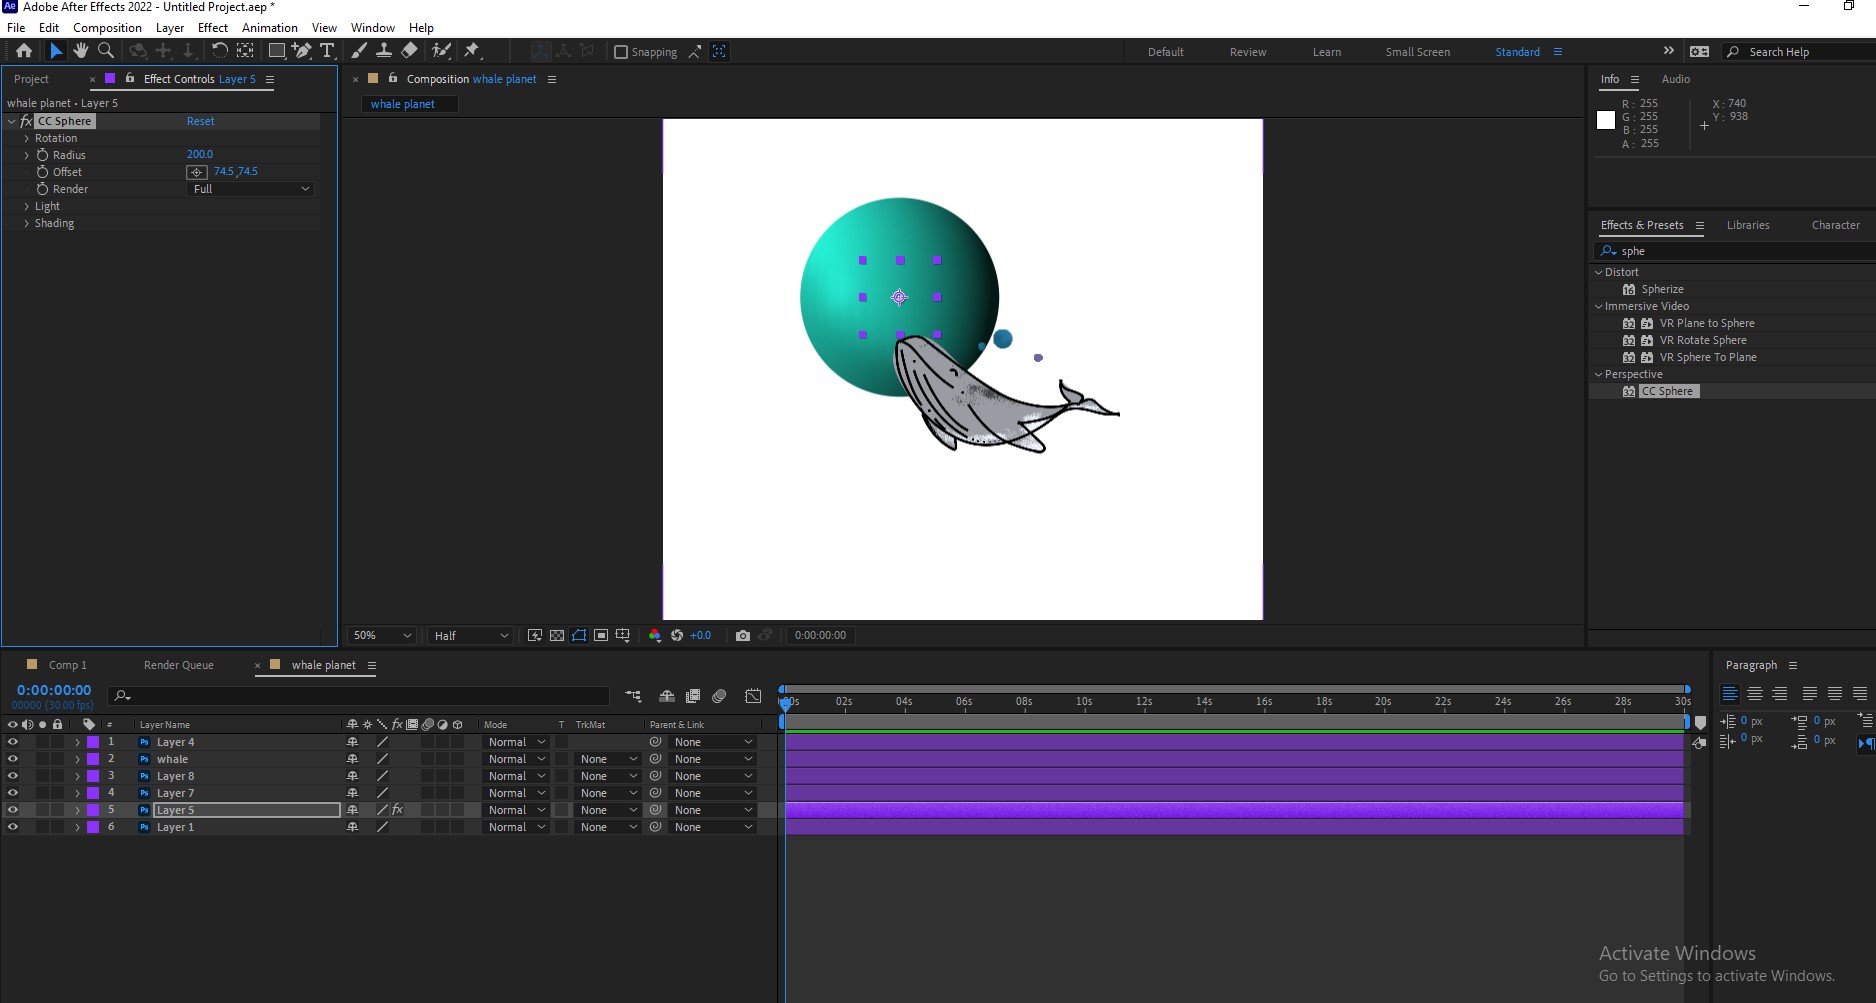Viewport: 1876px width, 1003px height.
Task: Select the Pen tool
Action: point(302,51)
